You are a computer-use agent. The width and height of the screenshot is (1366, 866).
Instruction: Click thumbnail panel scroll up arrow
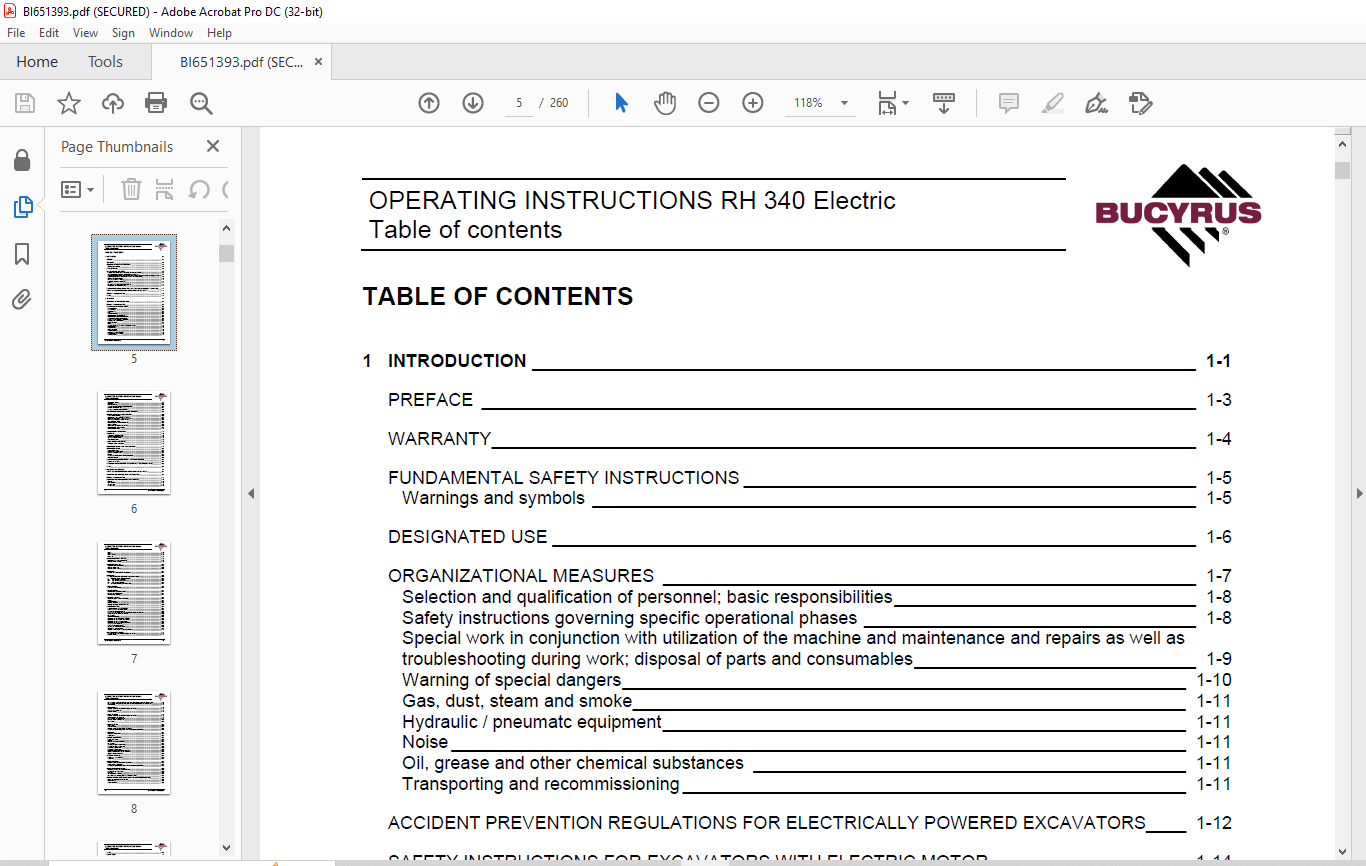point(226,229)
